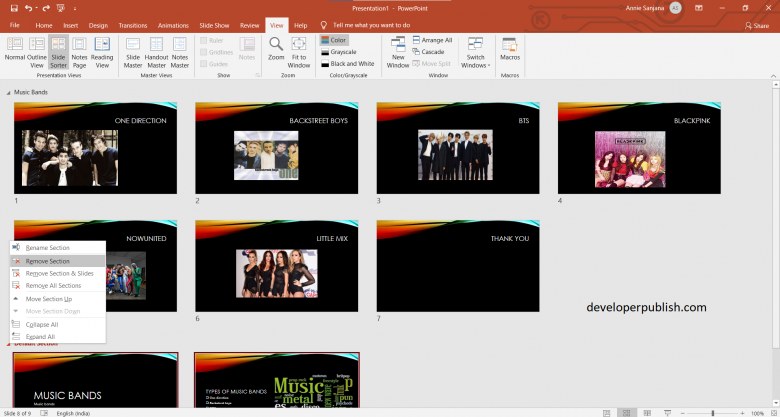The height and width of the screenshot is (417, 780).
Task: Click the Zoom magnifier icon
Action: tap(276, 50)
